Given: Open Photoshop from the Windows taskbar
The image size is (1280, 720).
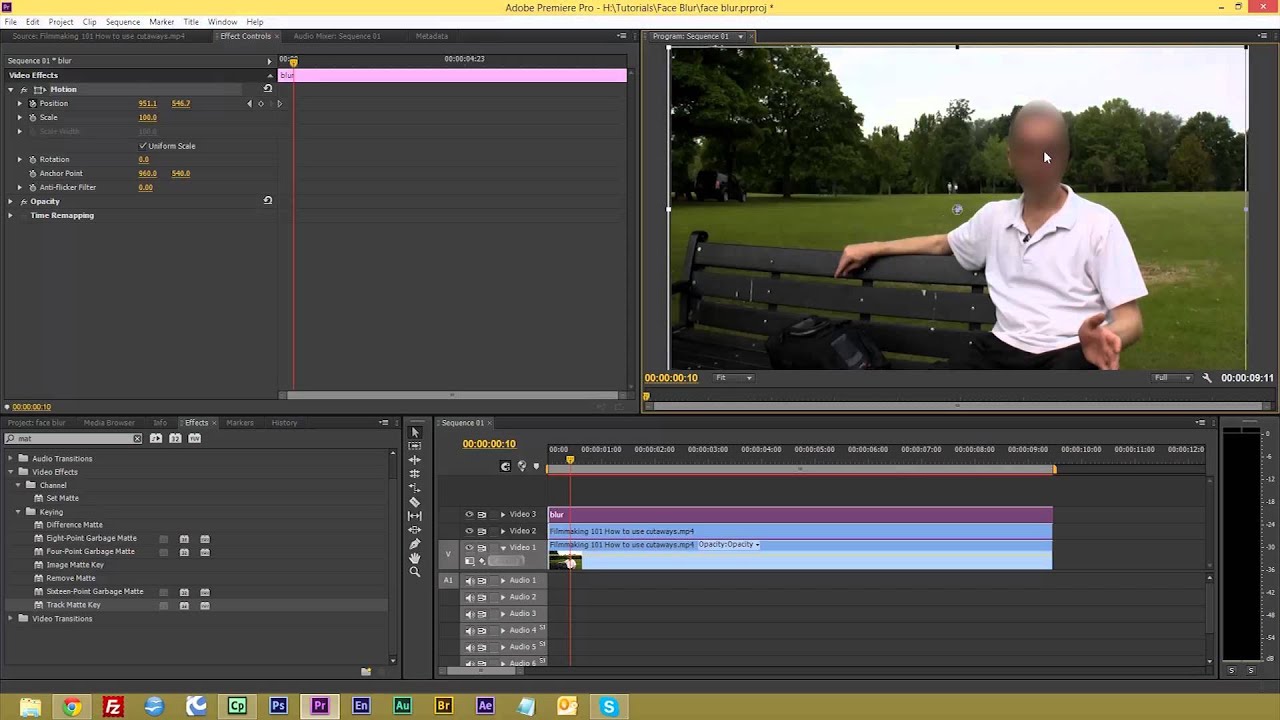Looking at the screenshot, I should (x=278, y=706).
